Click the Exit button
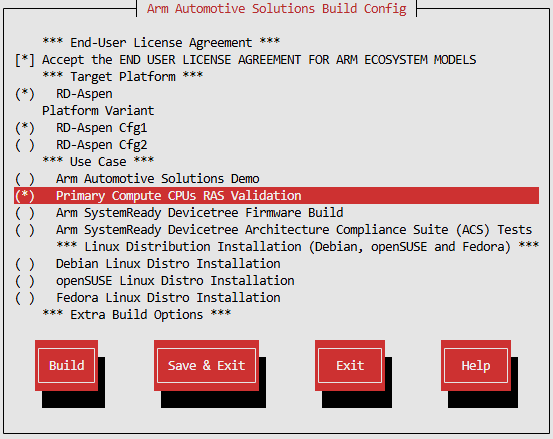The width and height of the screenshot is (553, 439). [x=350, y=365]
